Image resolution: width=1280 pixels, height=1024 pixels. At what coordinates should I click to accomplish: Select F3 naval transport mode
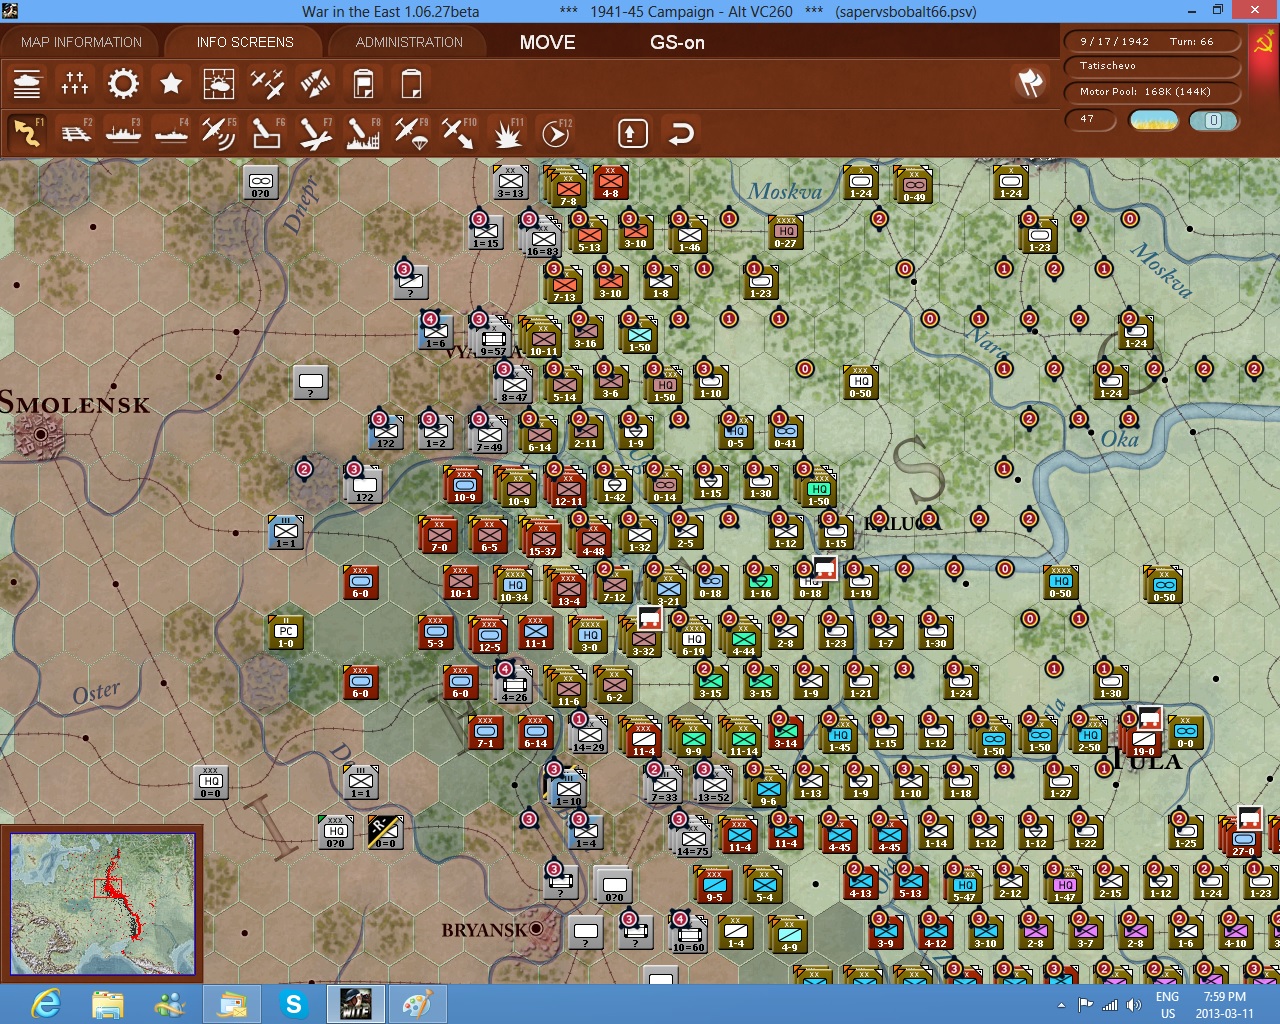(x=123, y=133)
